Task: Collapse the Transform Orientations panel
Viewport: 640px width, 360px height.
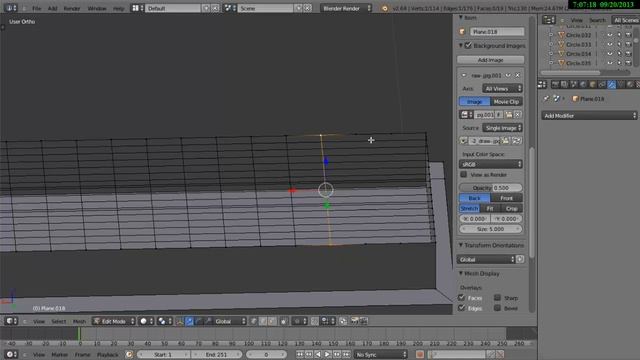Action: (461, 245)
